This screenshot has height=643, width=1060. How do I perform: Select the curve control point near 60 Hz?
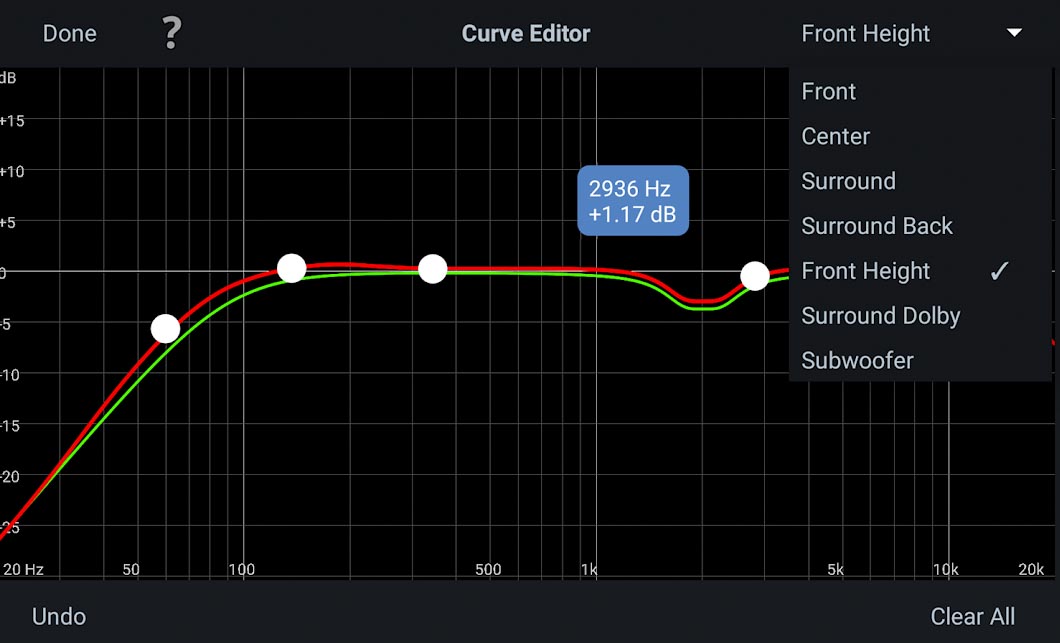[x=166, y=328]
